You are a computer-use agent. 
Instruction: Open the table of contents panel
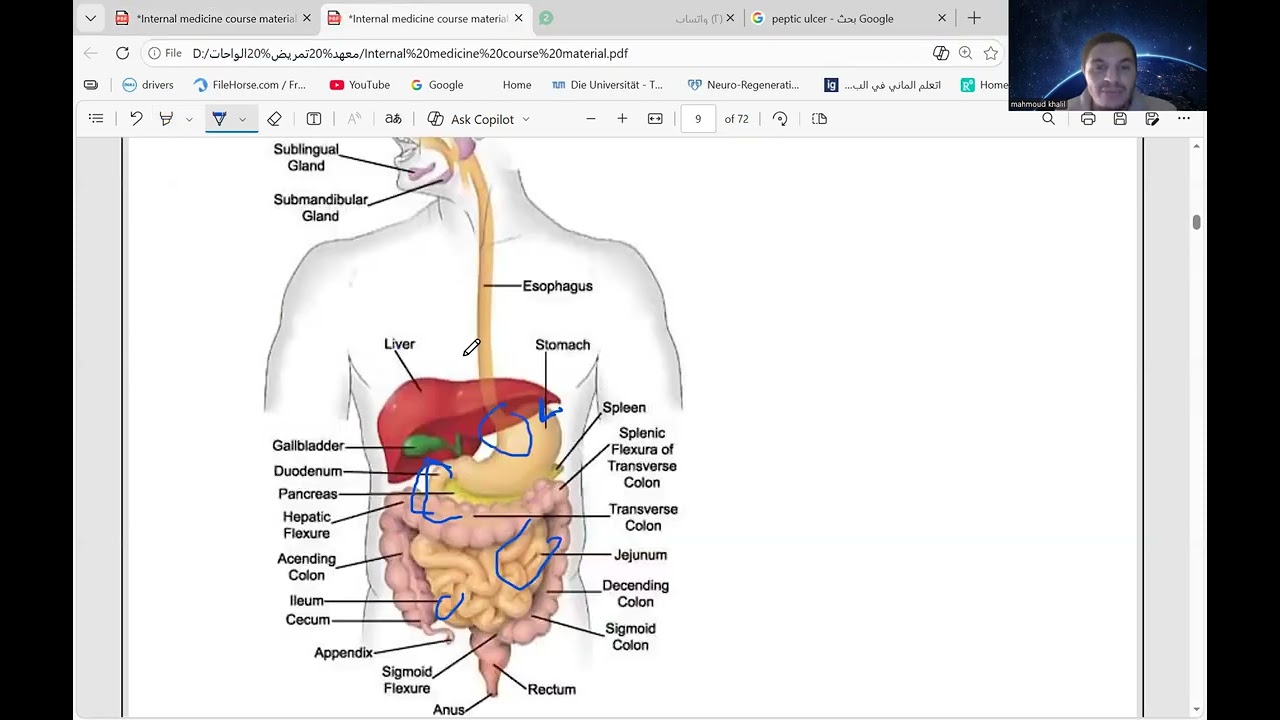coord(96,119)
